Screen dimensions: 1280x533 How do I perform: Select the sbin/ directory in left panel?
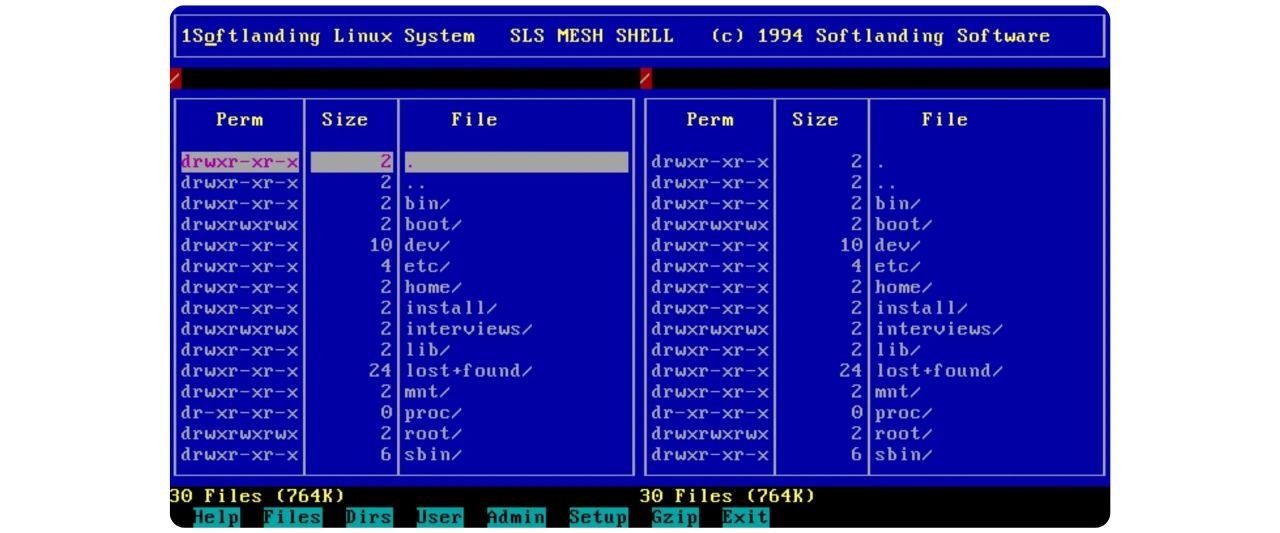point(433,455)
